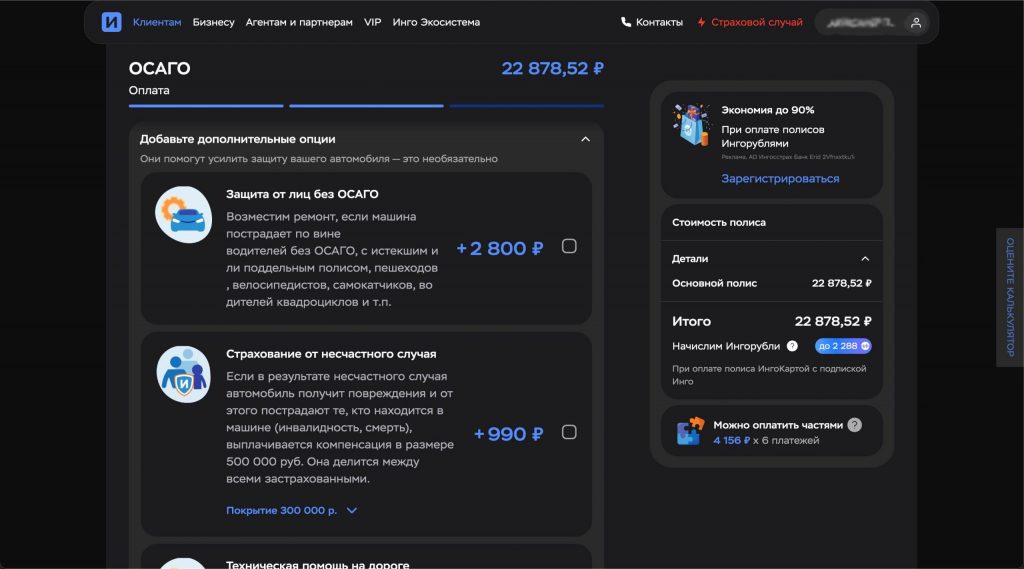Collapse Добавьте дополнительные опции section
Image resolution: width=1024 pixels, height=569 pixels.
pyautogui.click(x=585, y=139)
